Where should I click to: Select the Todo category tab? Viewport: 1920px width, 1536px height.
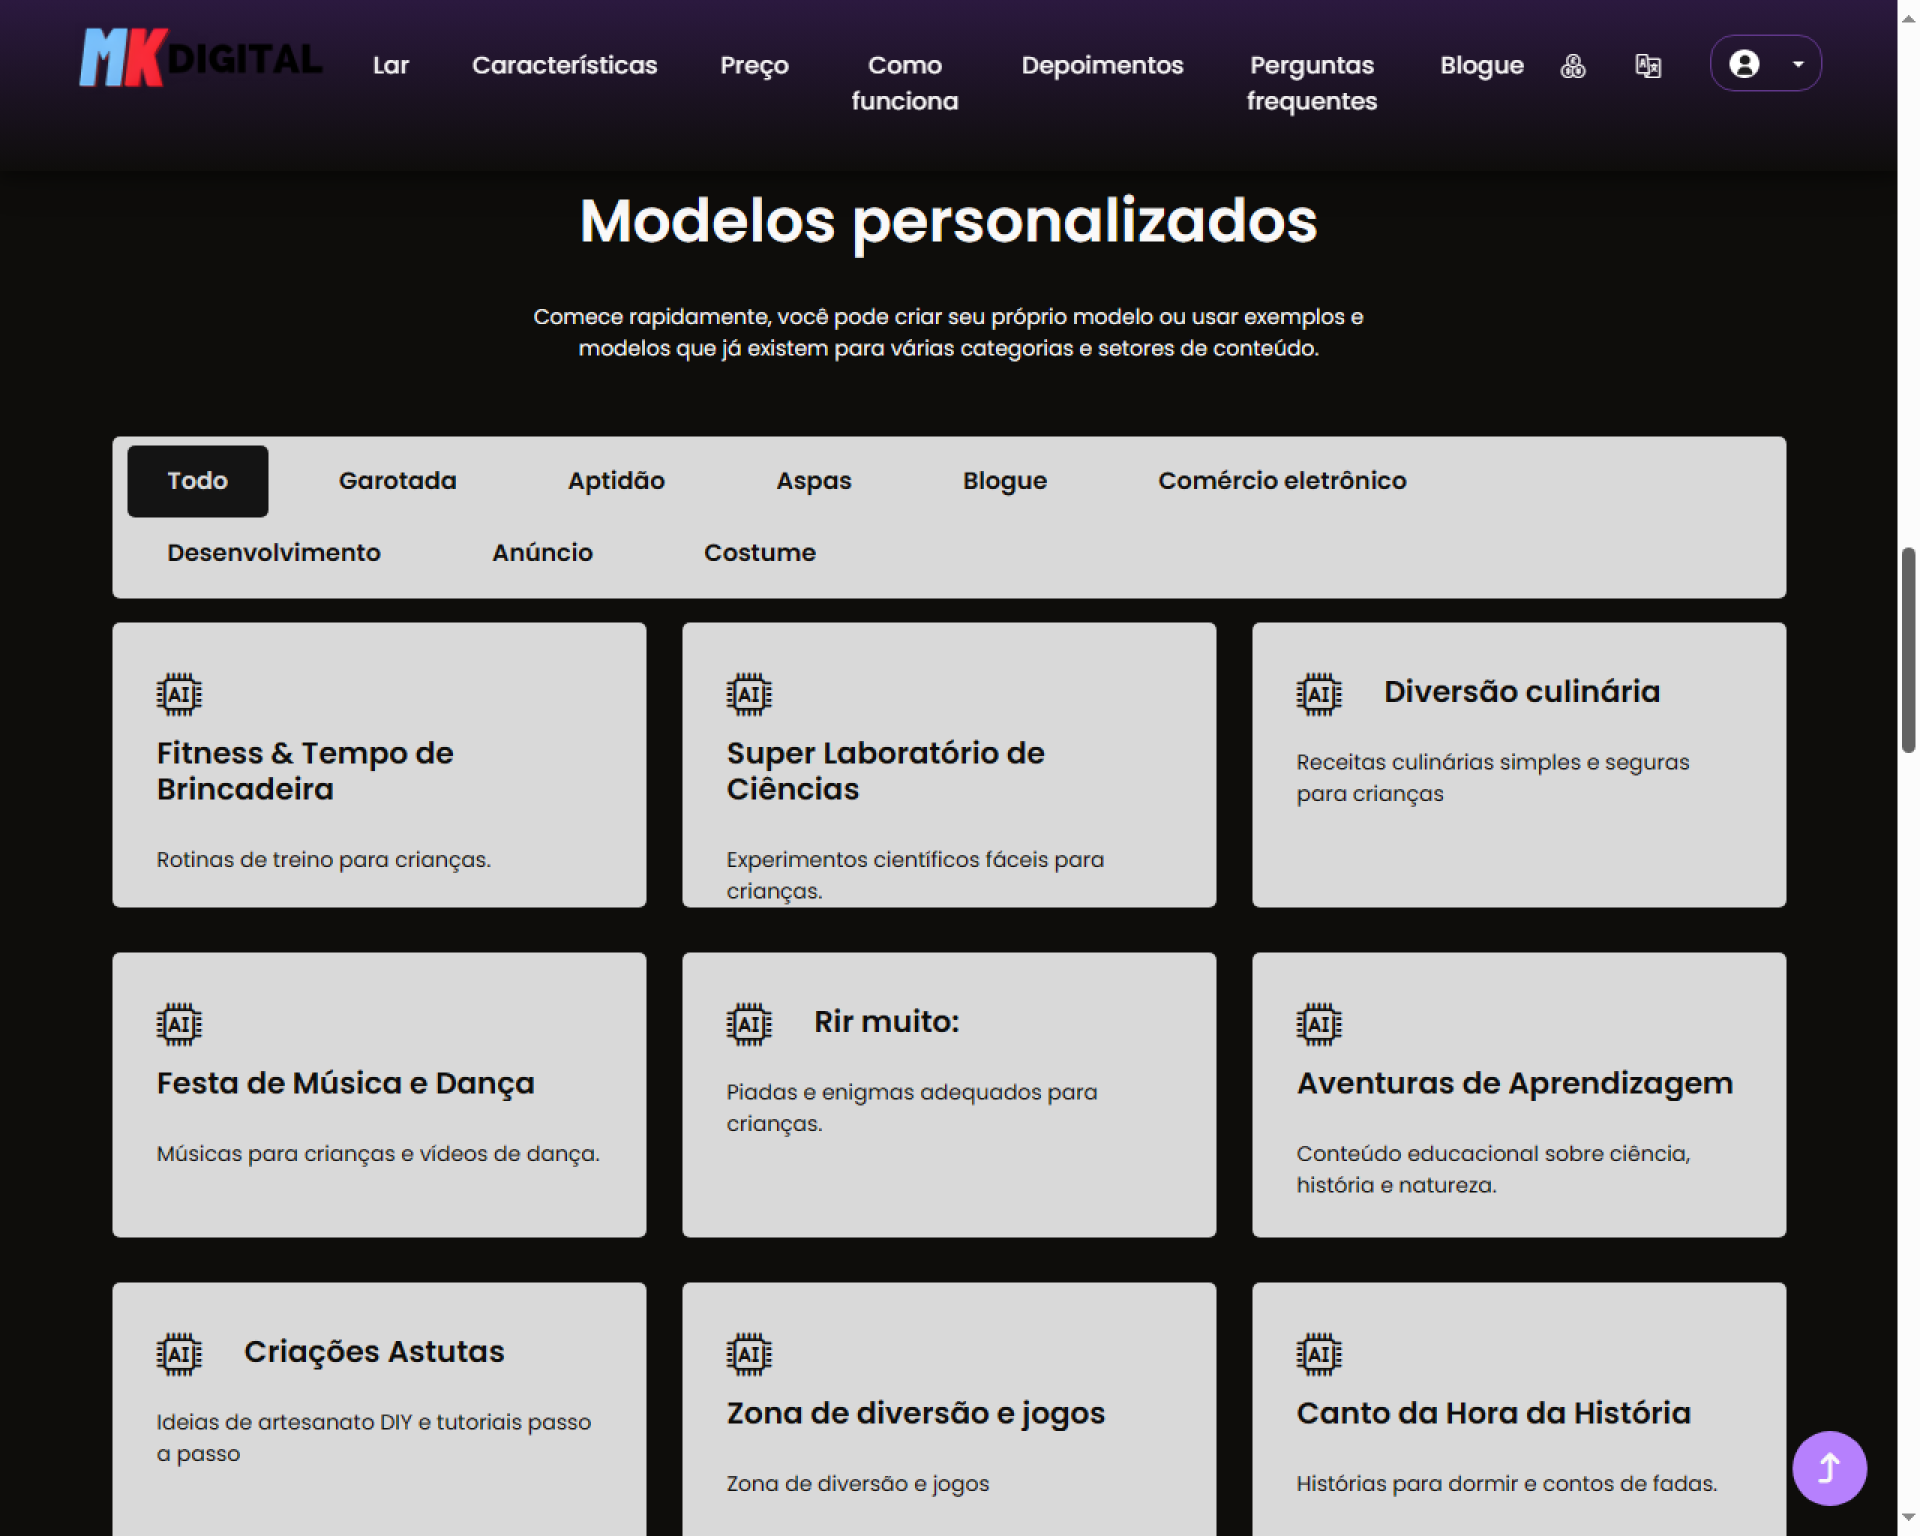(197, 481)
